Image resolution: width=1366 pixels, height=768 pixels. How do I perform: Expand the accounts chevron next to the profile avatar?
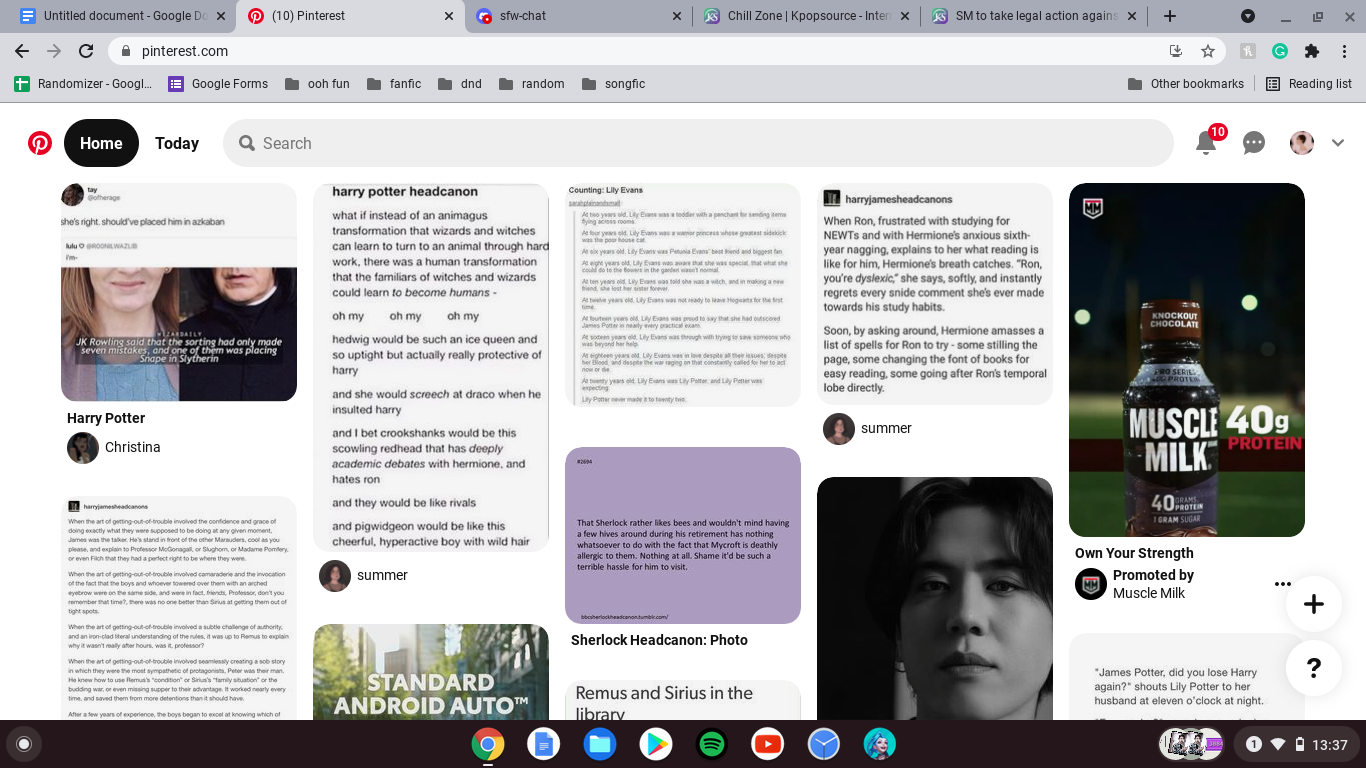click(x=1338, y=143)
